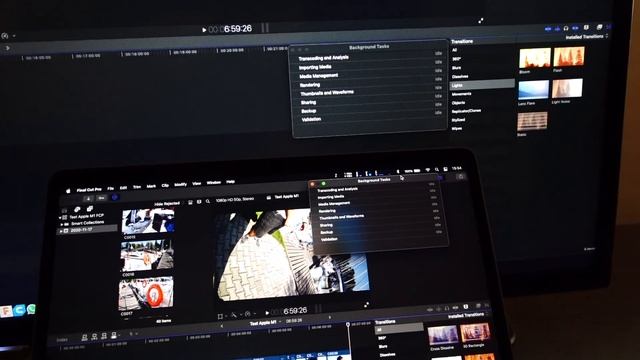Select Dissolves category on external monitor
The image size is (640, 360).
click(460, 76)
